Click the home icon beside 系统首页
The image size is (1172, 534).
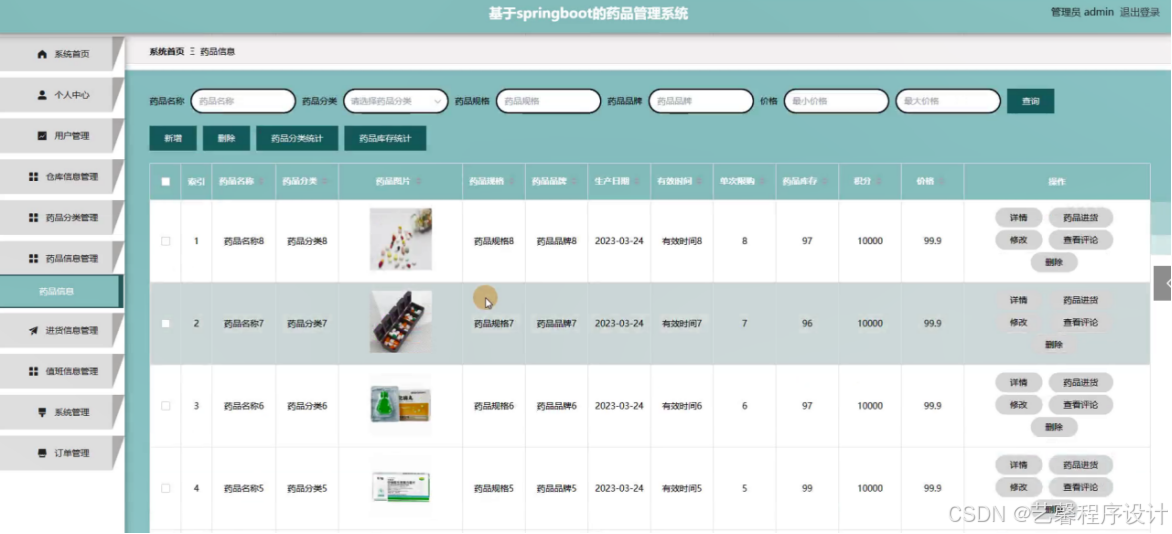pos(43,55)
